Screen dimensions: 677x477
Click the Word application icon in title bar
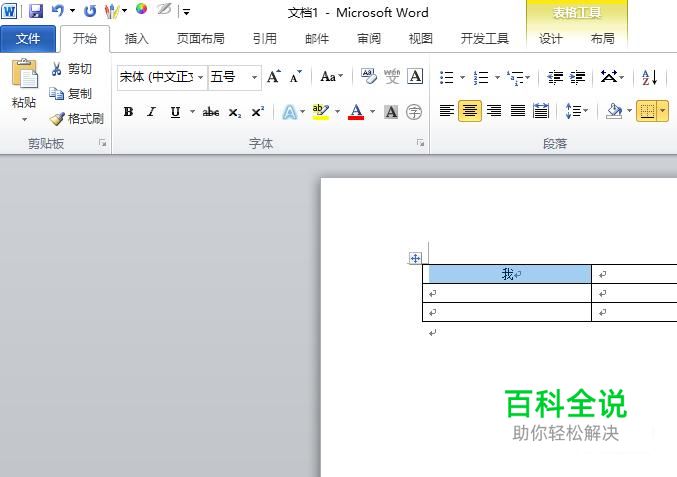click(x=9, y=11)
